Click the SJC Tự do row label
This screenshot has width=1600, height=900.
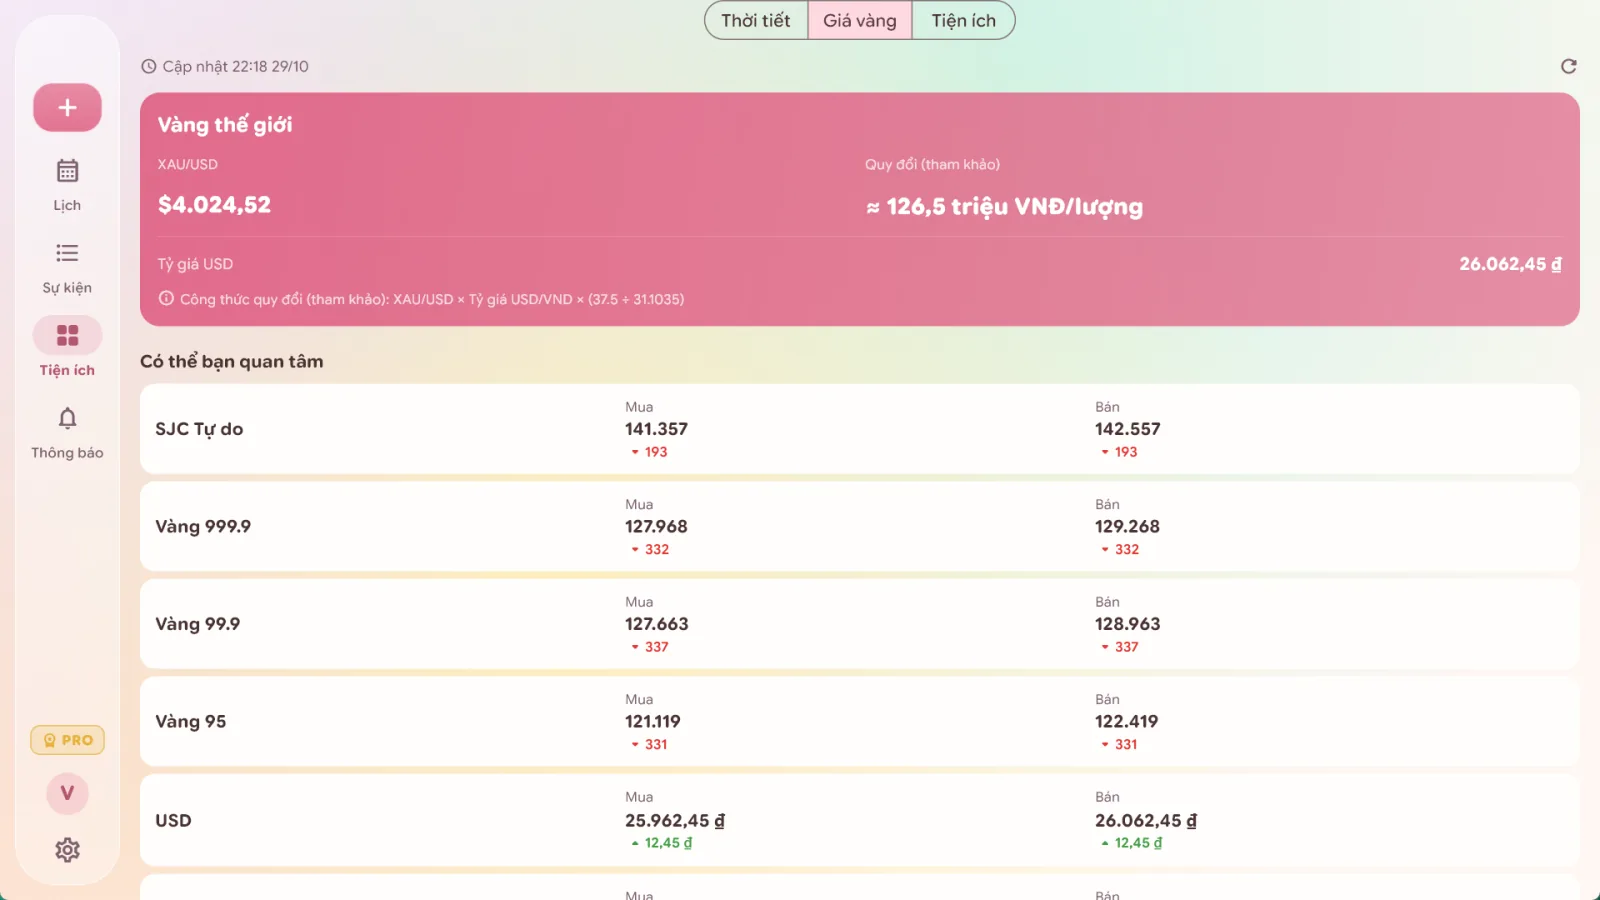(199, 429)
